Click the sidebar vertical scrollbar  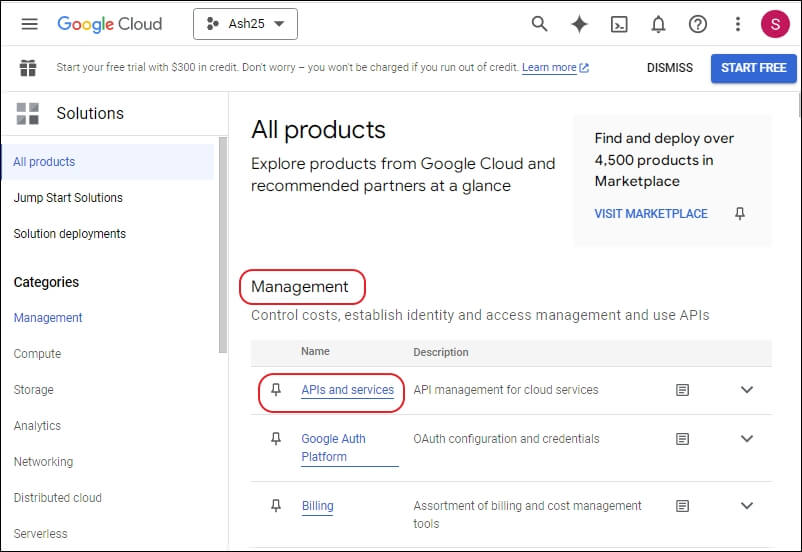tap(222, 245)
